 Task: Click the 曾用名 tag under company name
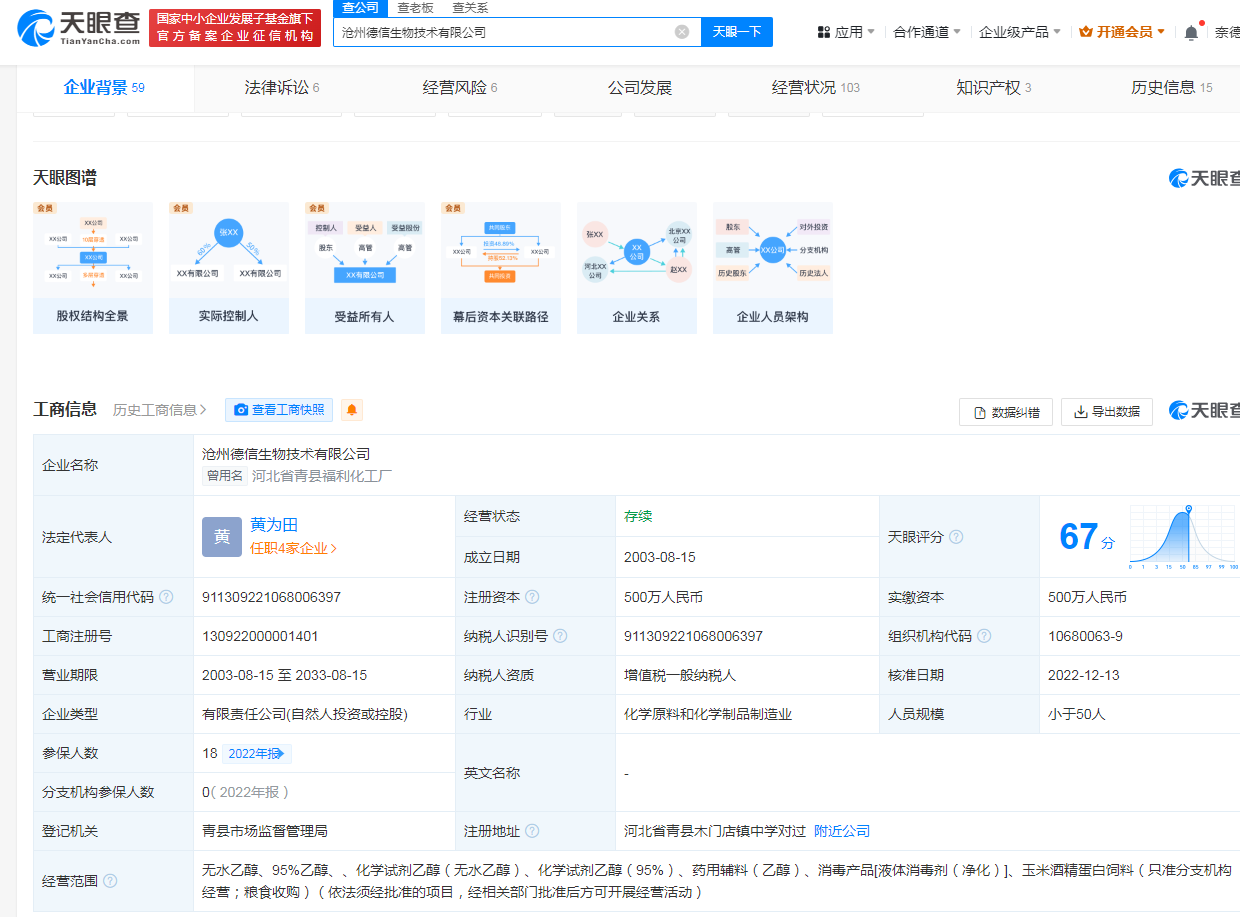click(x=225, y=476)
